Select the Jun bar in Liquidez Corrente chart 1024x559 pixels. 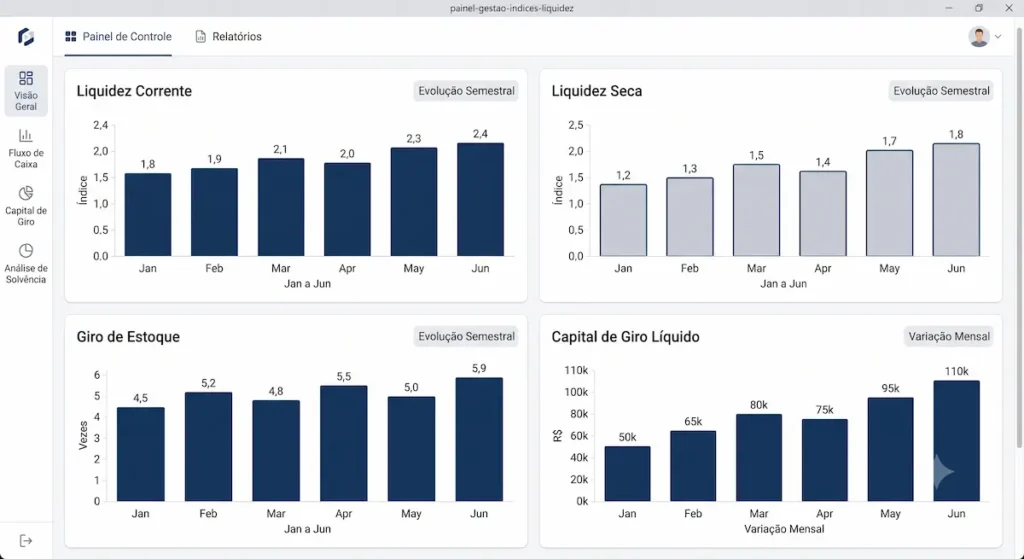point(480,199)
